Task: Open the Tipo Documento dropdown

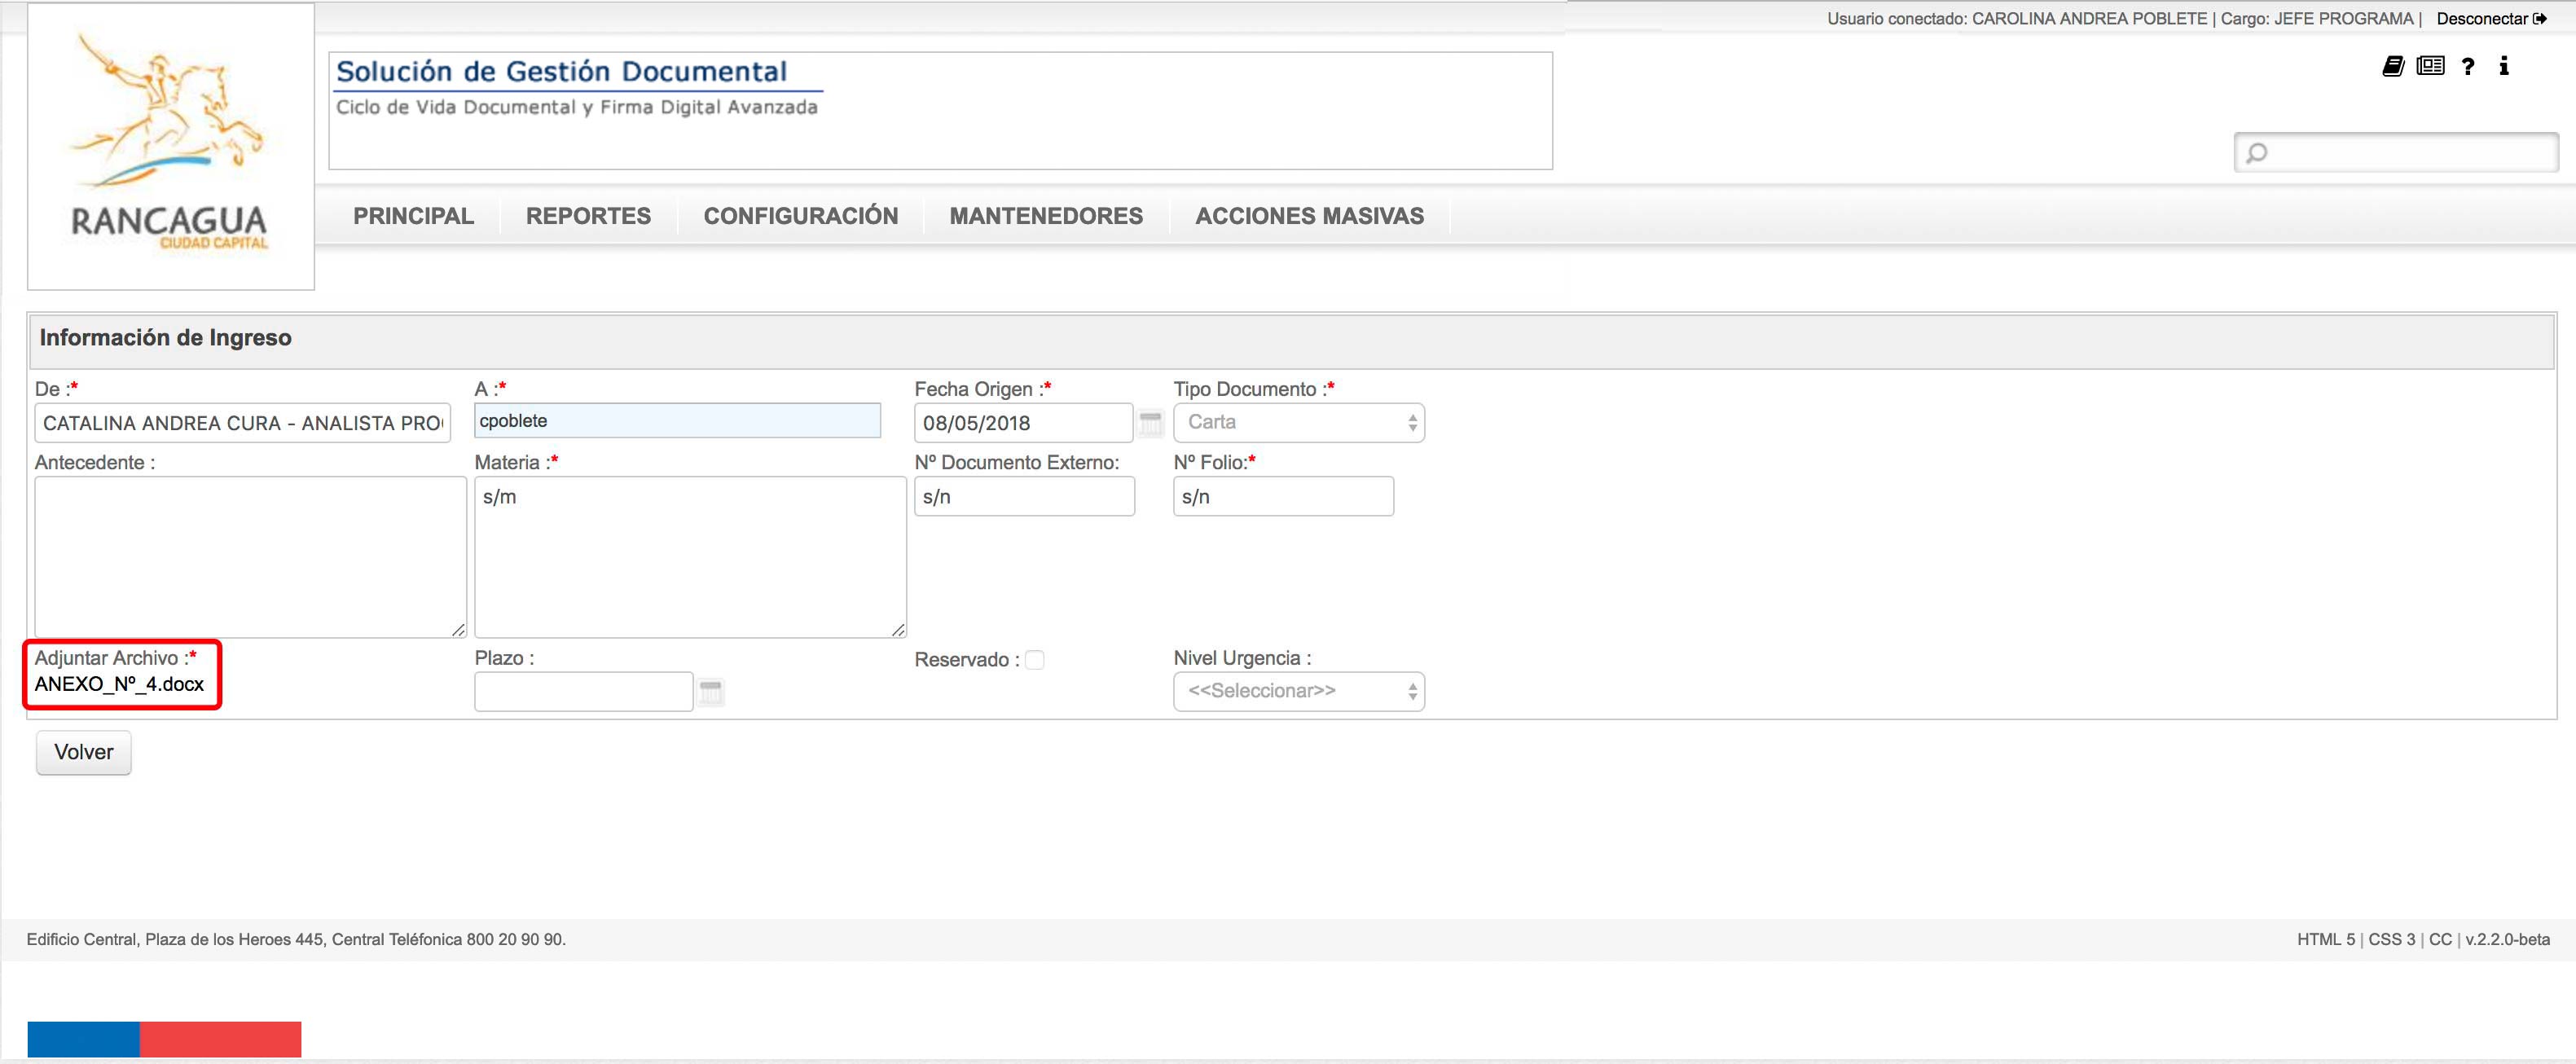Action: 1299,423
